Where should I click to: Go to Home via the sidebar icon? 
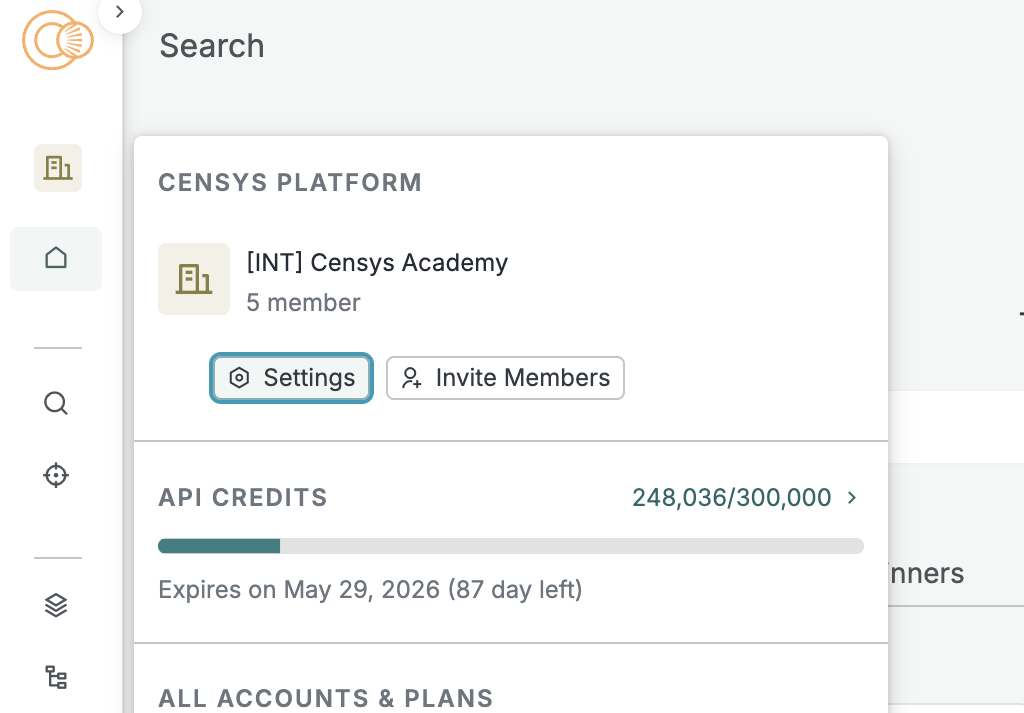56,259
